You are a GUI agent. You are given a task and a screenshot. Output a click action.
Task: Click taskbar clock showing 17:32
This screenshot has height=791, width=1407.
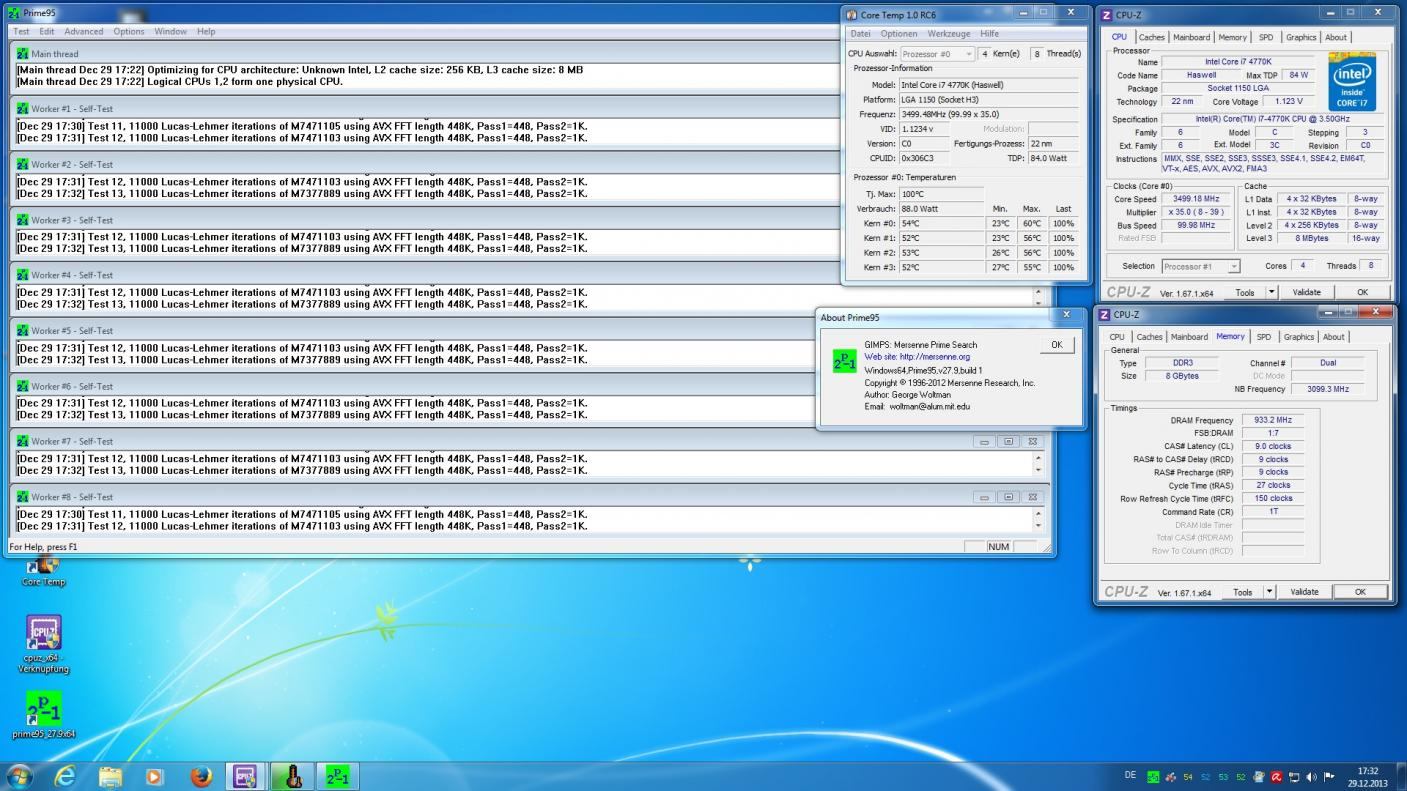pyautogui.click(x=1367, y=771)
